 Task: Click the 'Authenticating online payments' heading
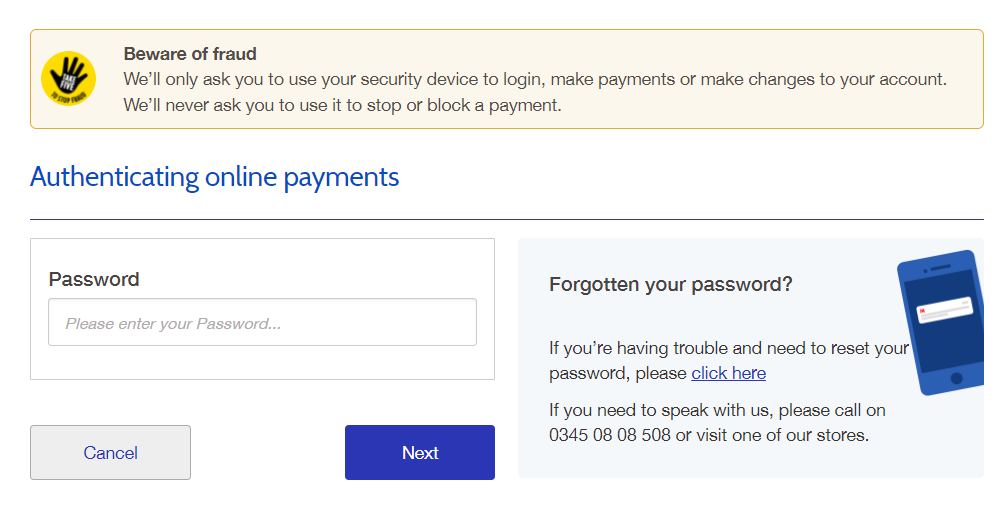(x=214, y=177)
